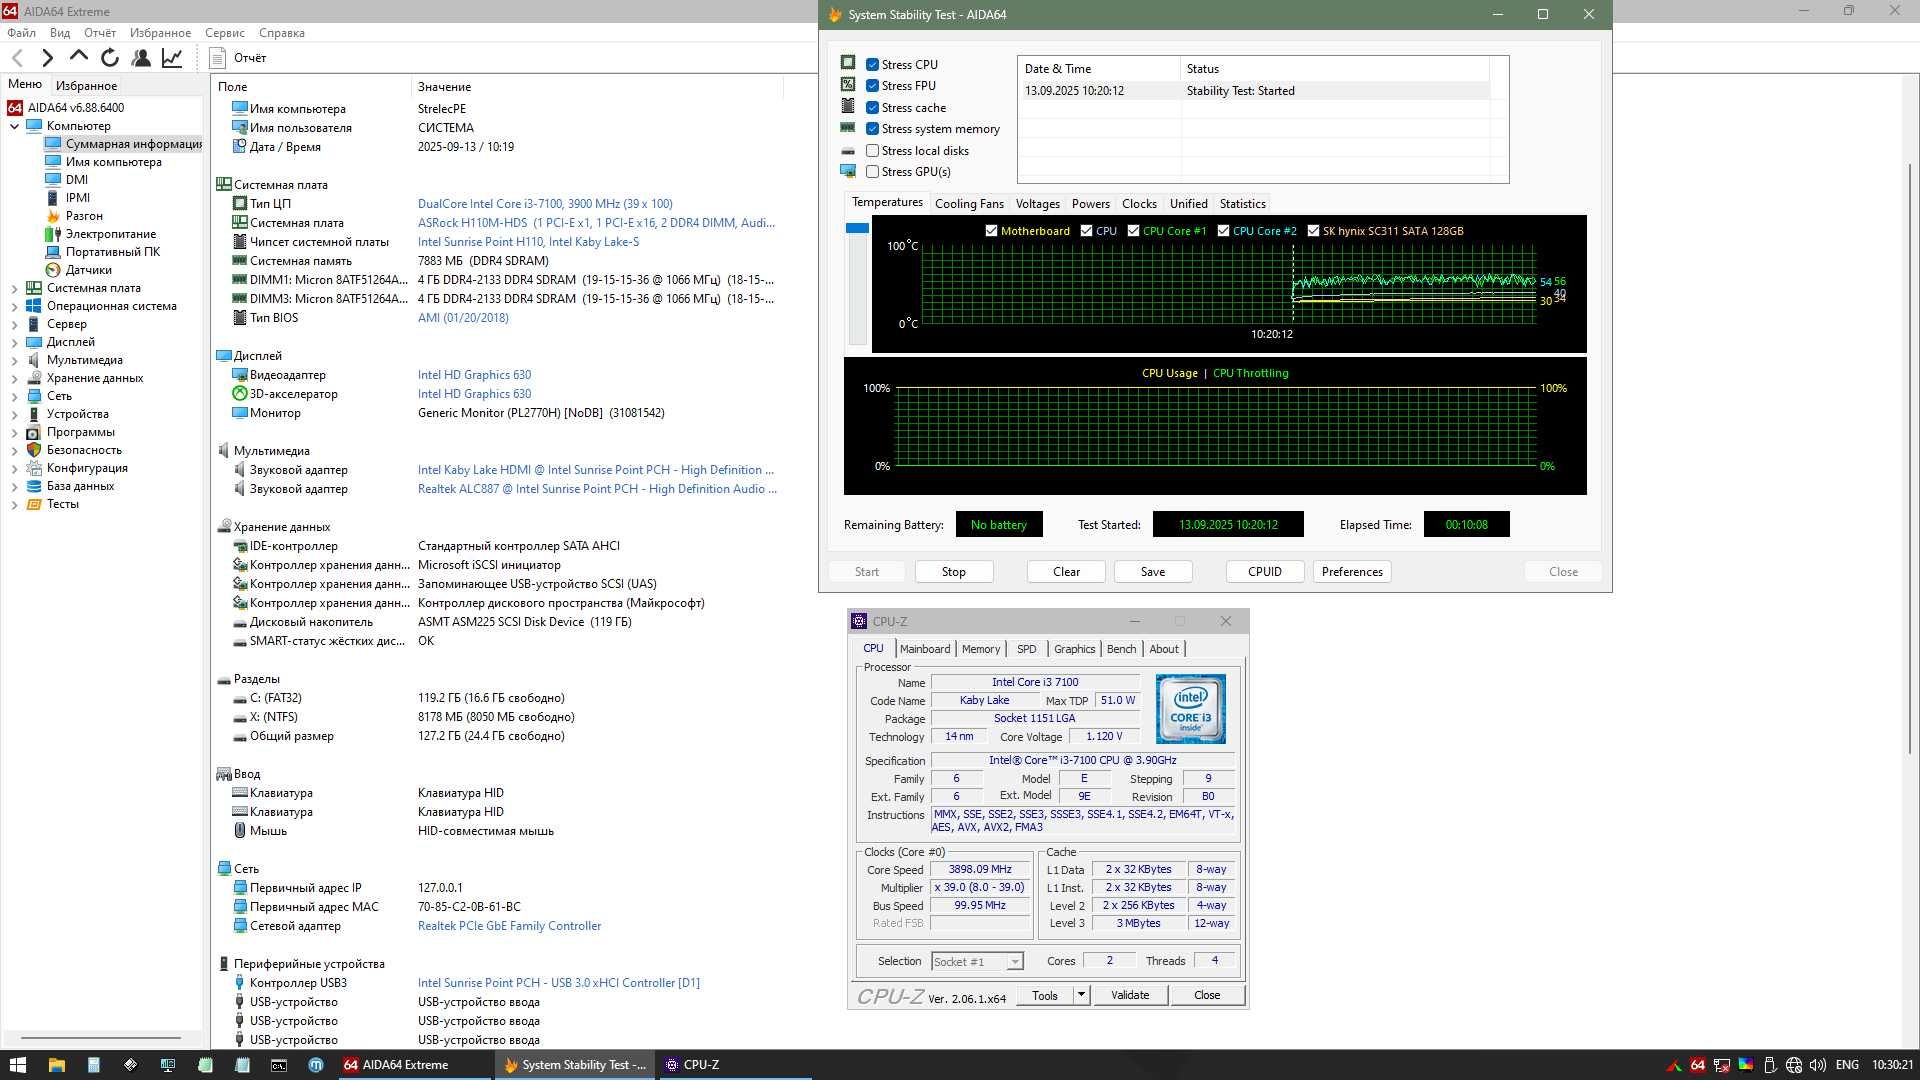Click the Intel Core i3 logo in CPU-Z
Image resolution: width=1920 pixels, height=1080 pixels.
[1190, 709]
